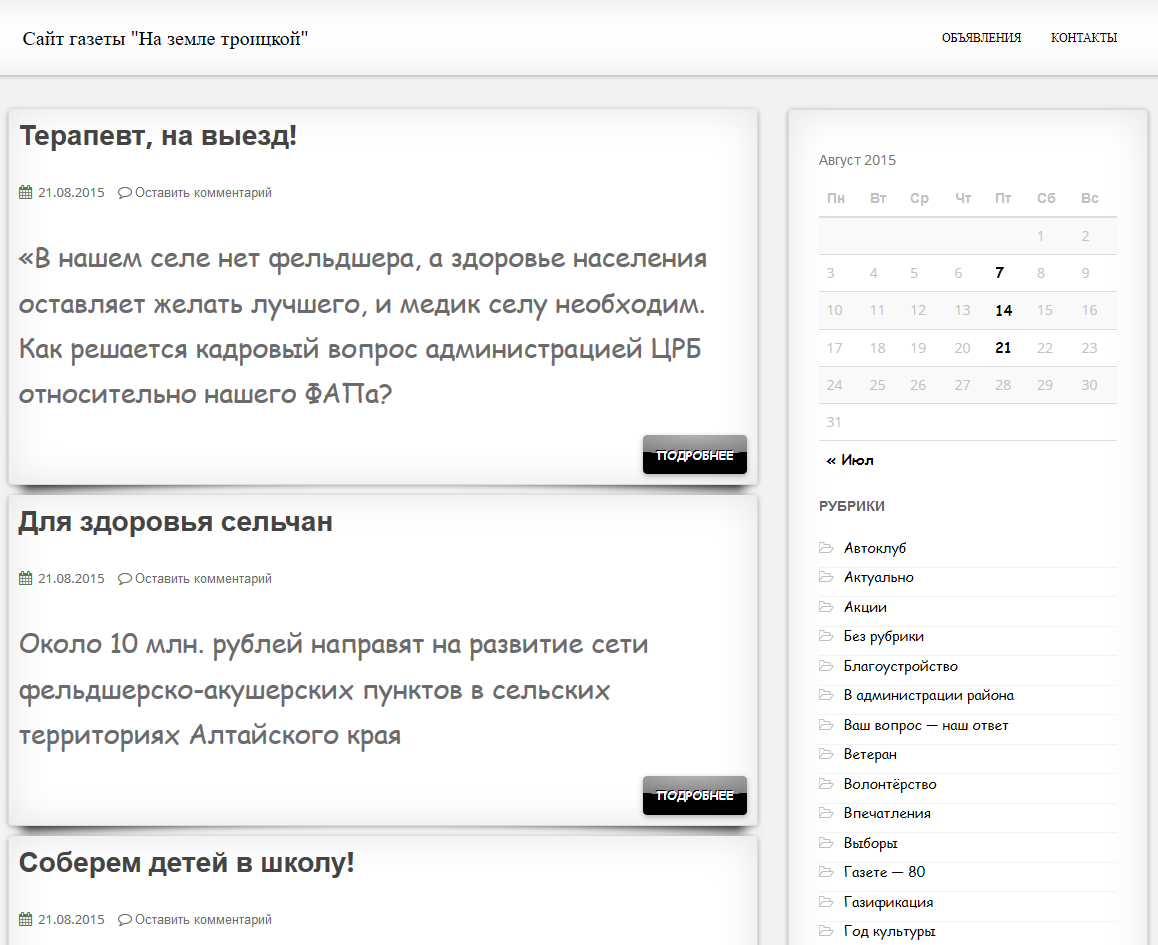
Task: Click ПОДРОБНЕЕ under Терапевт, на выезд!
Action: click(694, 455)
